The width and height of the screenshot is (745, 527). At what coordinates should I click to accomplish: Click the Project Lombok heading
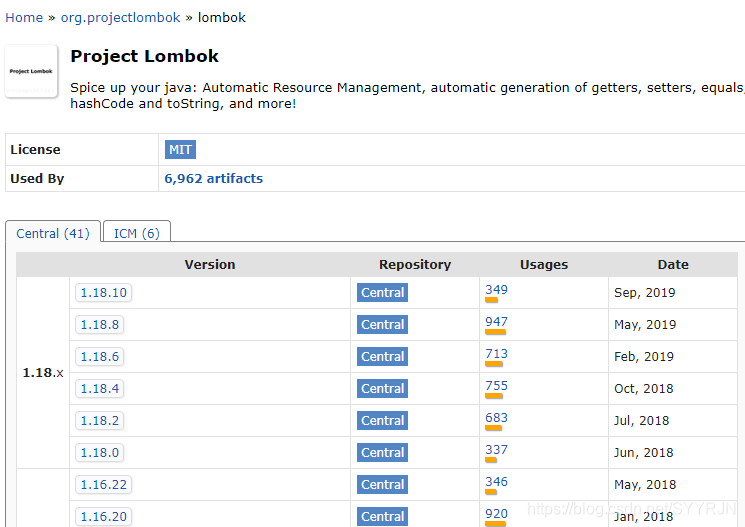[x=144, y=56]
